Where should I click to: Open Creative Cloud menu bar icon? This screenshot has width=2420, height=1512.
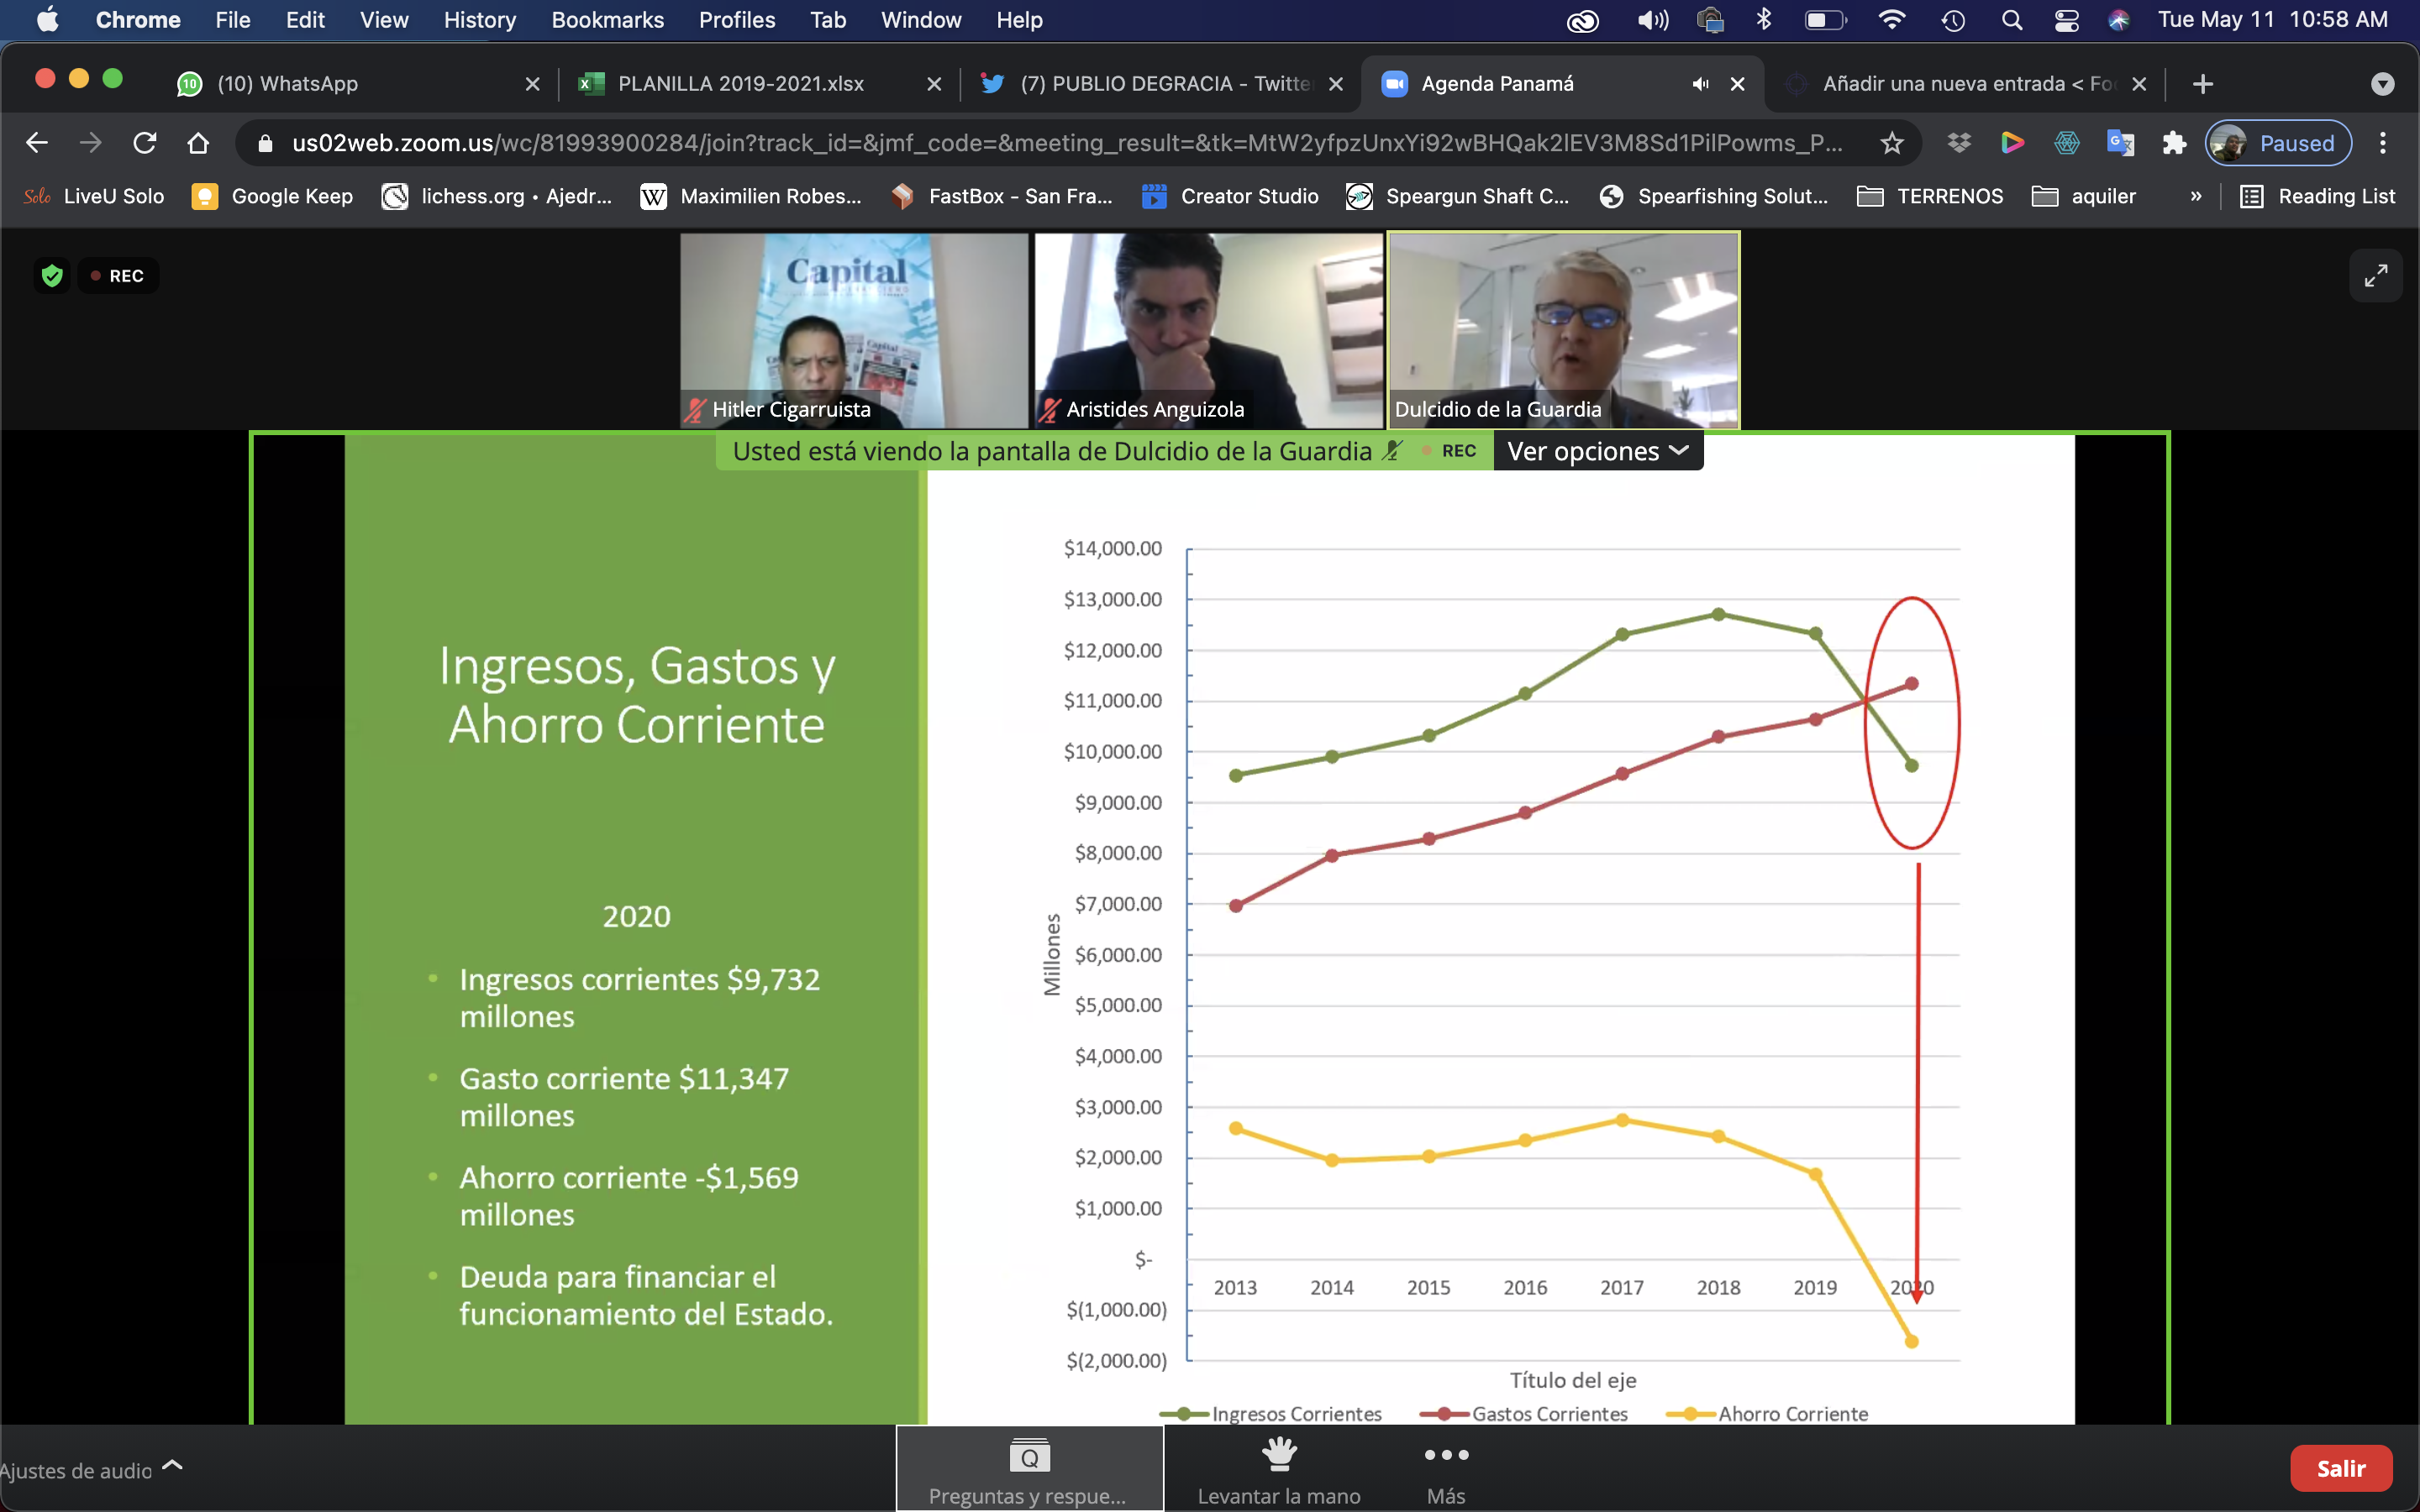point(1582,20)
